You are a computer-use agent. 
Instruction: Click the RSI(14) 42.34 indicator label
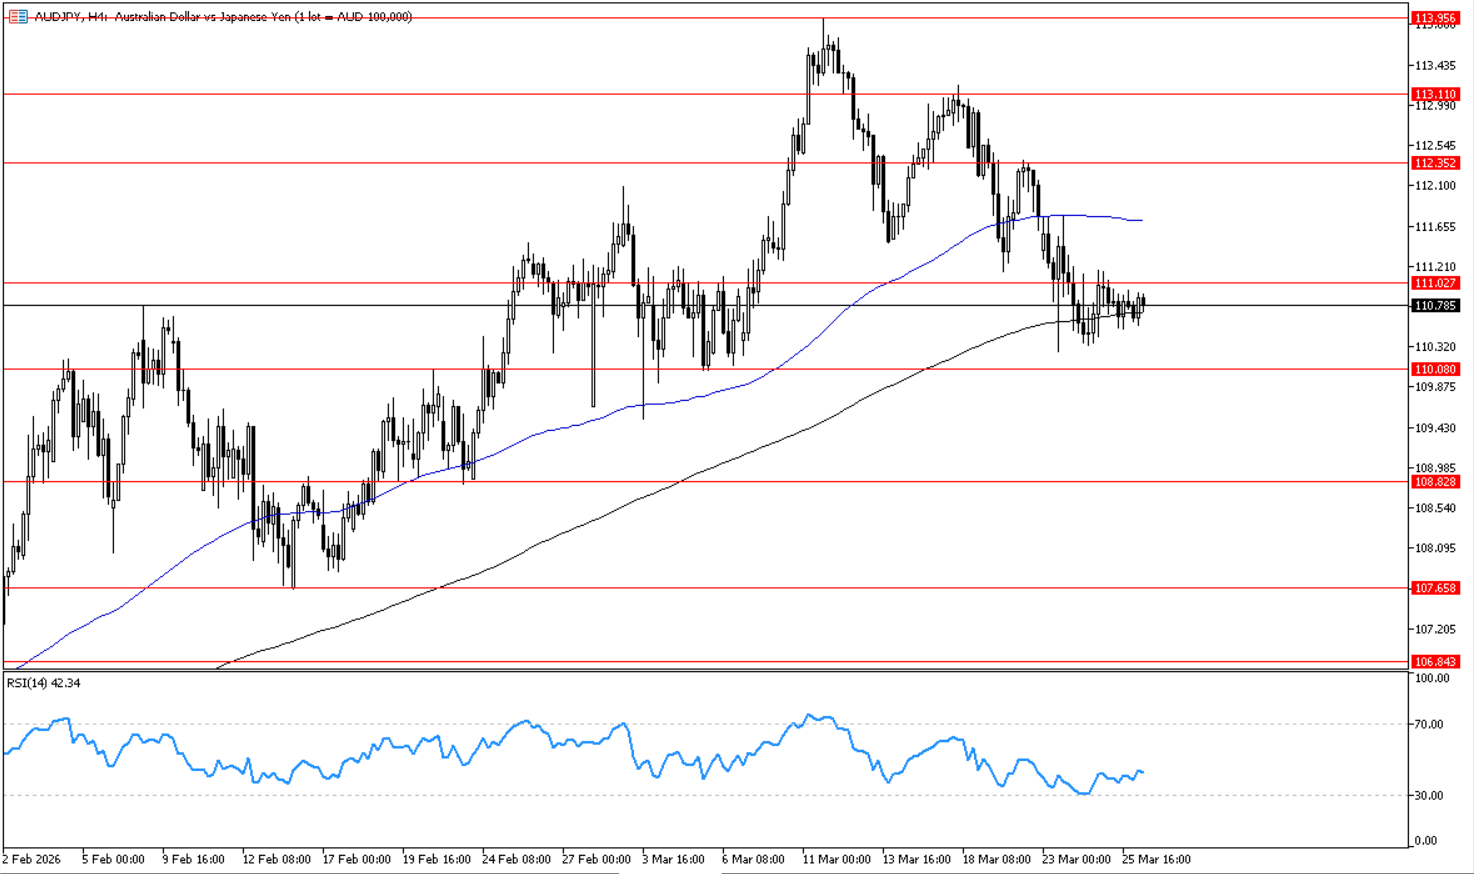pos(44,683)
